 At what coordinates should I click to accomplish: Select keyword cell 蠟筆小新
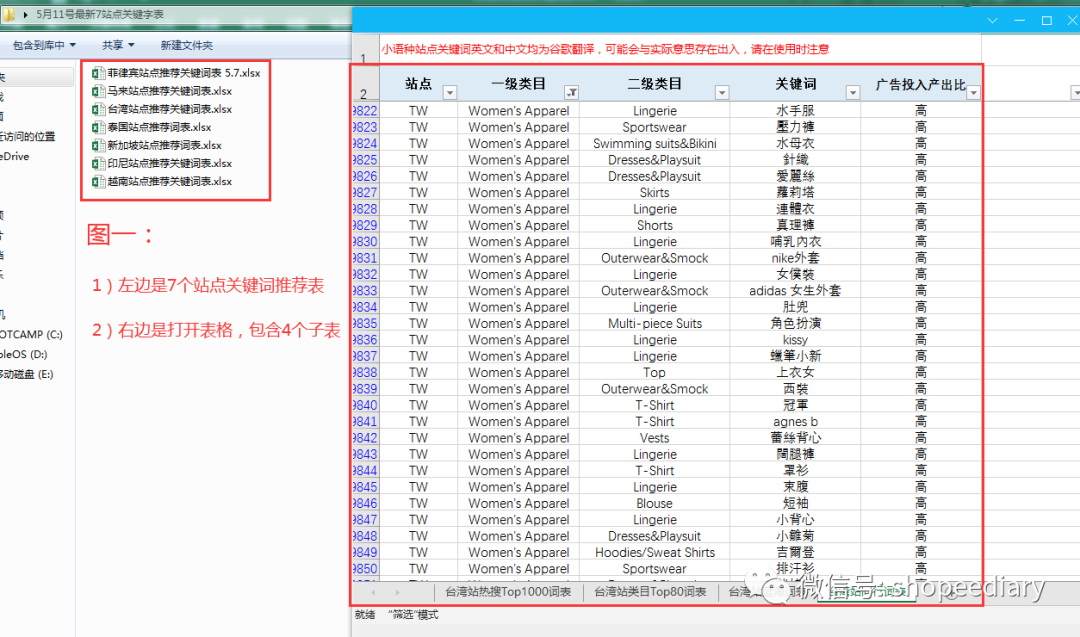(x=796, y=356)
